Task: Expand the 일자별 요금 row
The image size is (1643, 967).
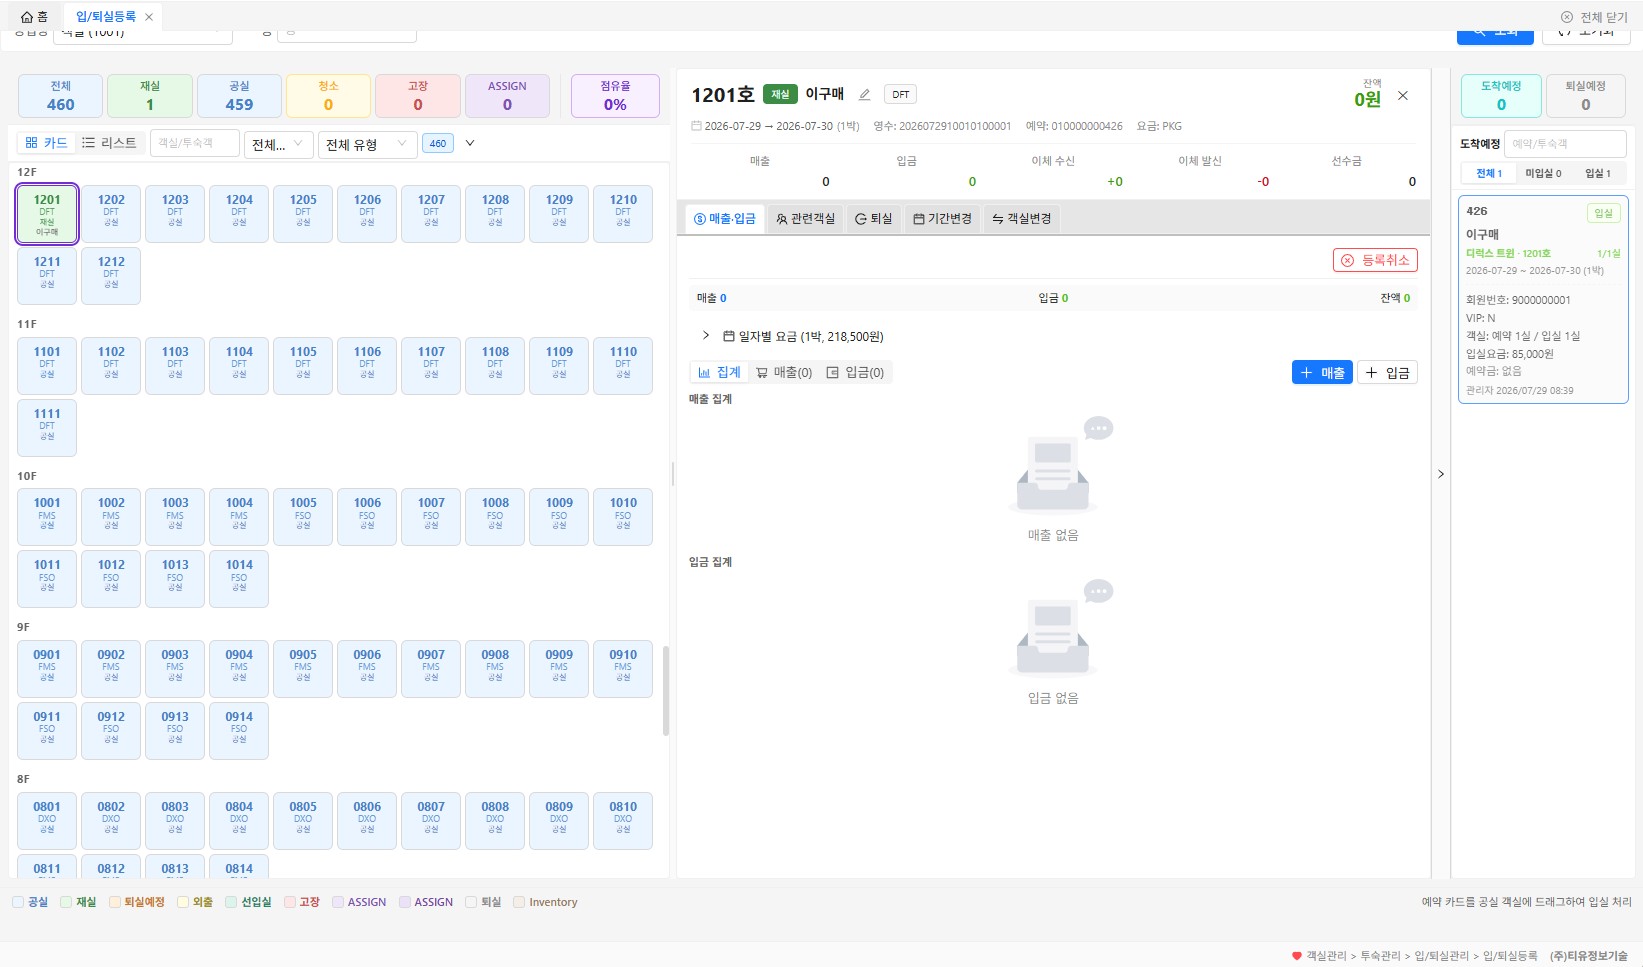Action: (x=706, y=336)
